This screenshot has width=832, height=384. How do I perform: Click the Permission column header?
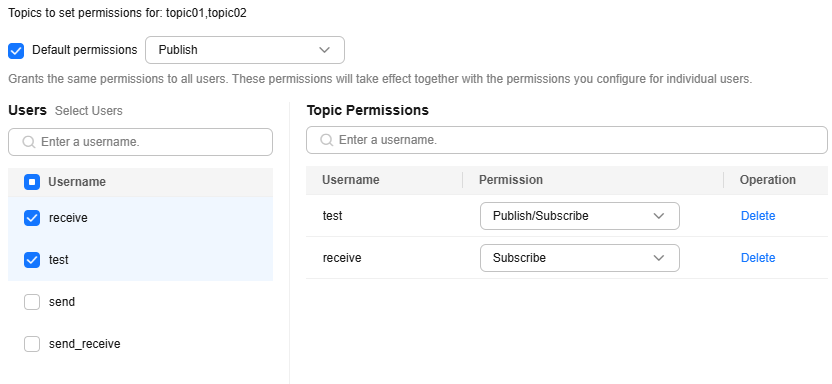point(510,180)
